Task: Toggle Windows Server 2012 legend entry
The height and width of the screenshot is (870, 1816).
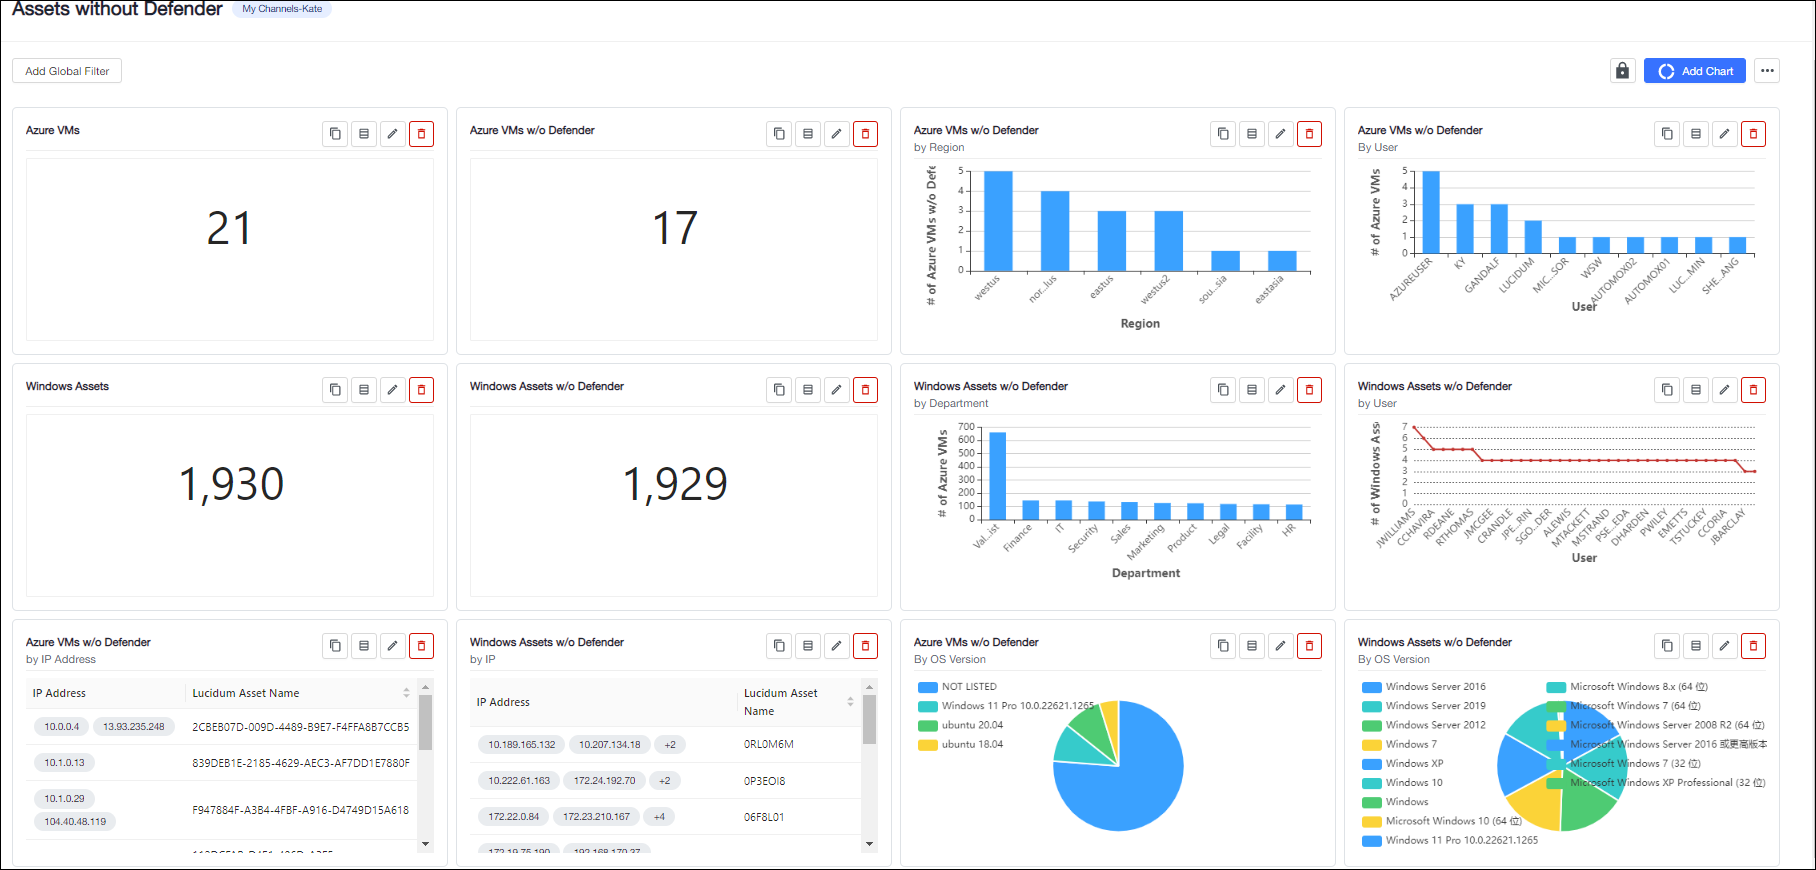Action: click(x=1424, y=725)
